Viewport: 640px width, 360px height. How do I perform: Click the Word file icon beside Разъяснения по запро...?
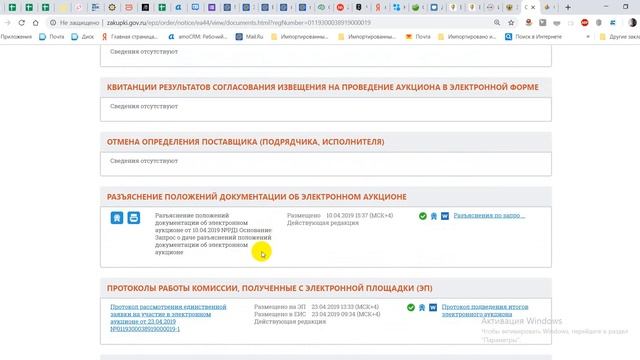(x=444, y=216)
